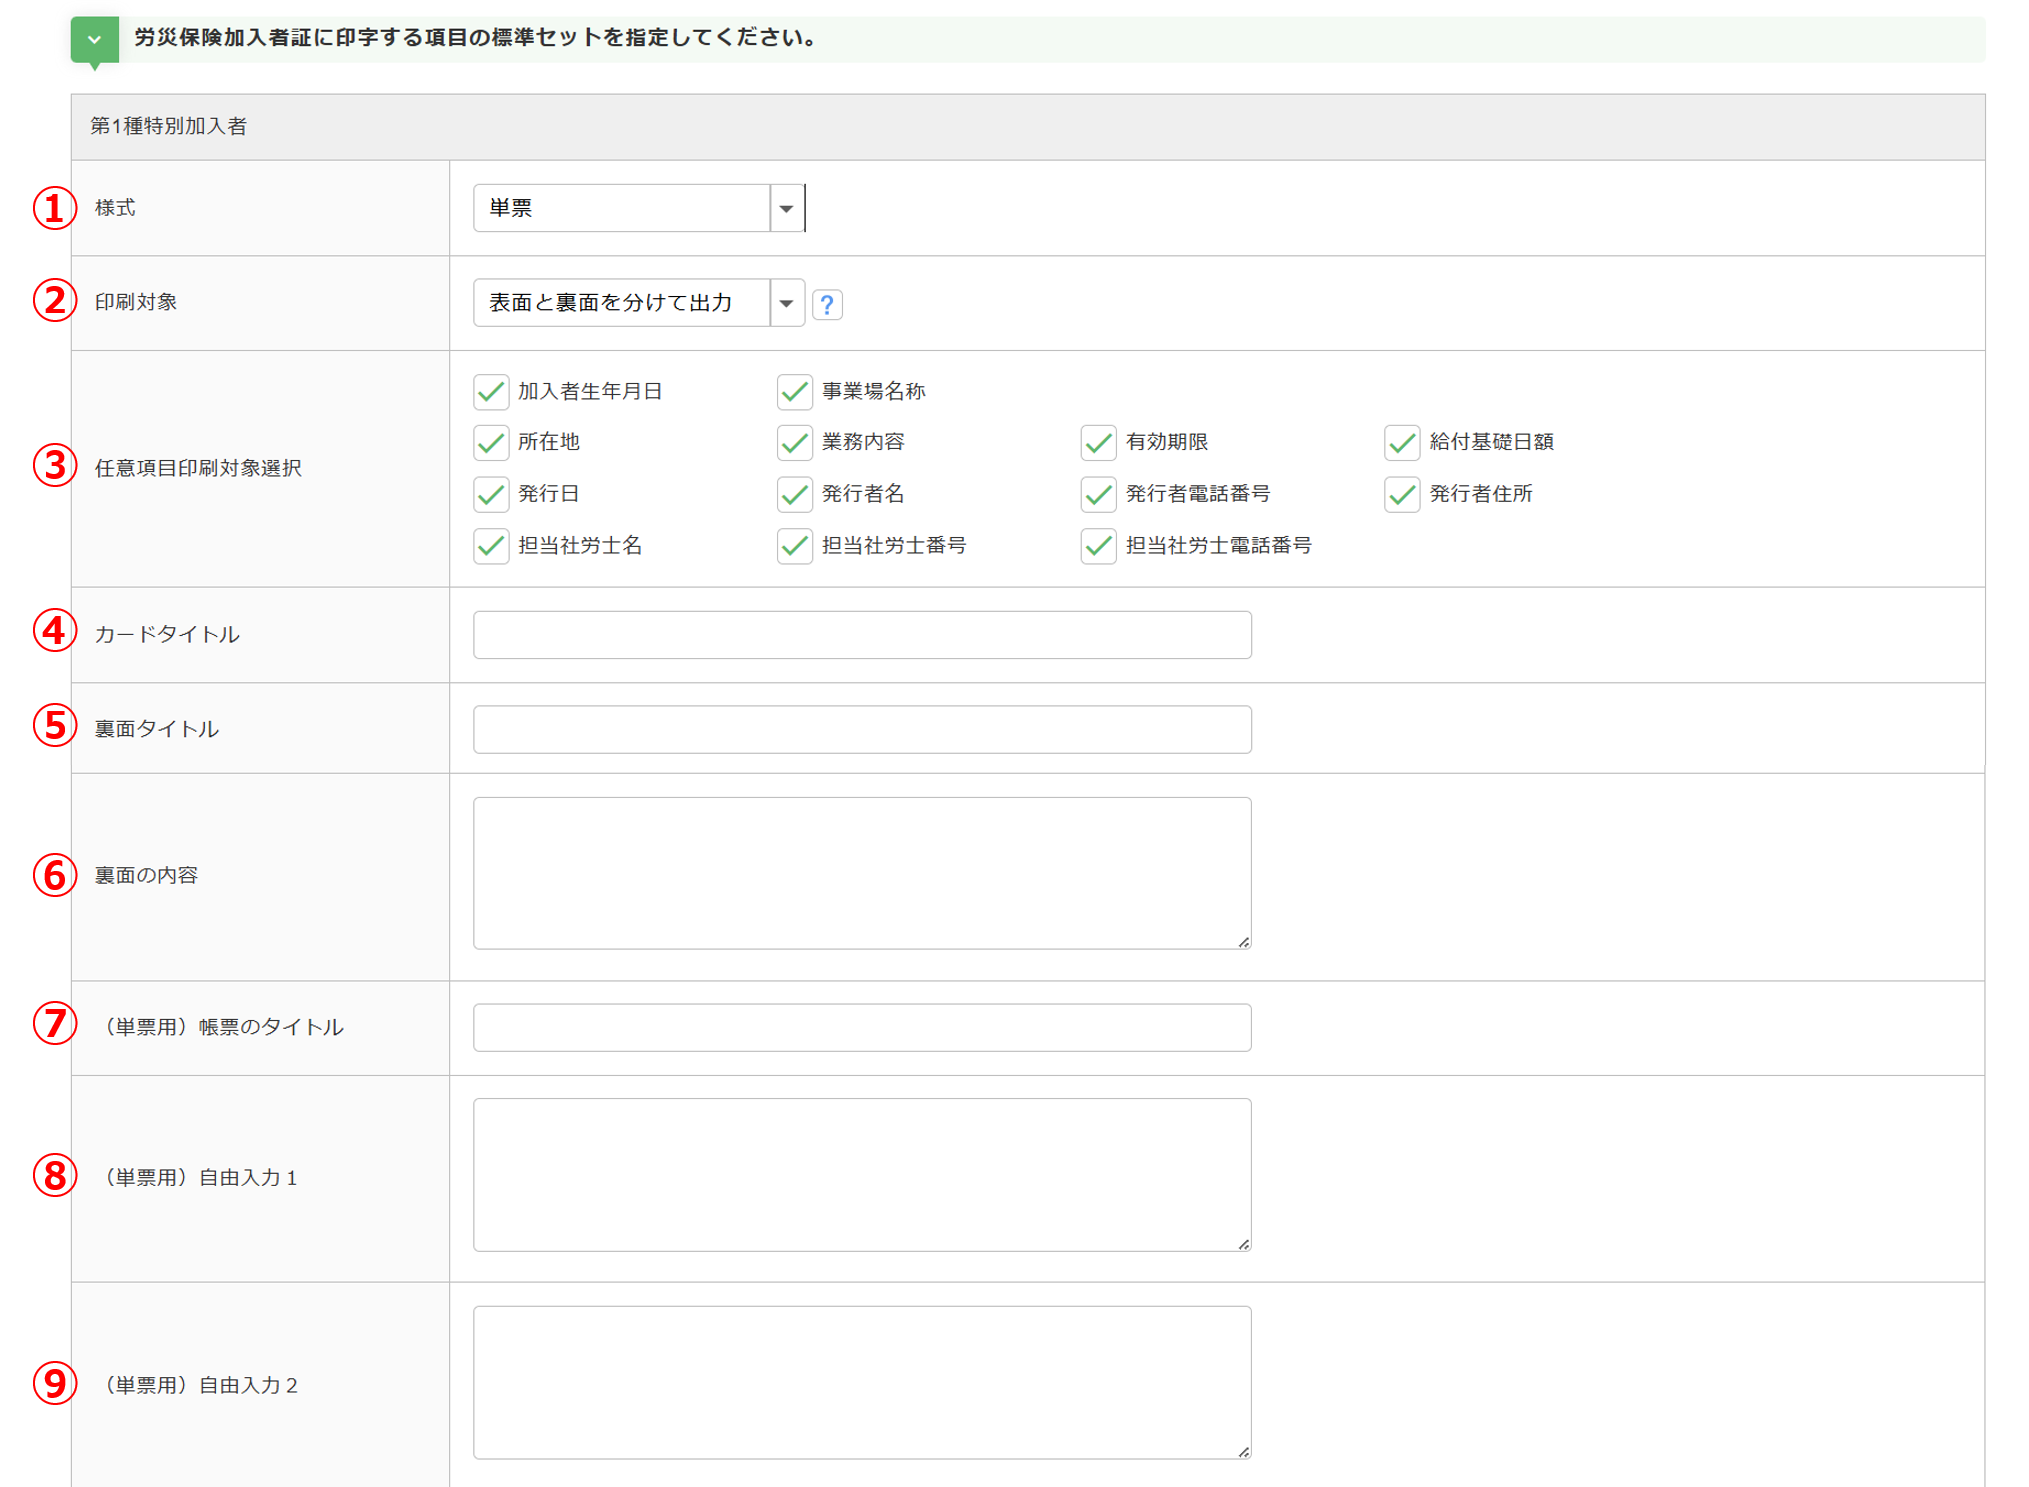This screenshot has width=2029, height=1487.
Task: Toggle the 事業場名称 checkbox
Action: (794, 391)
